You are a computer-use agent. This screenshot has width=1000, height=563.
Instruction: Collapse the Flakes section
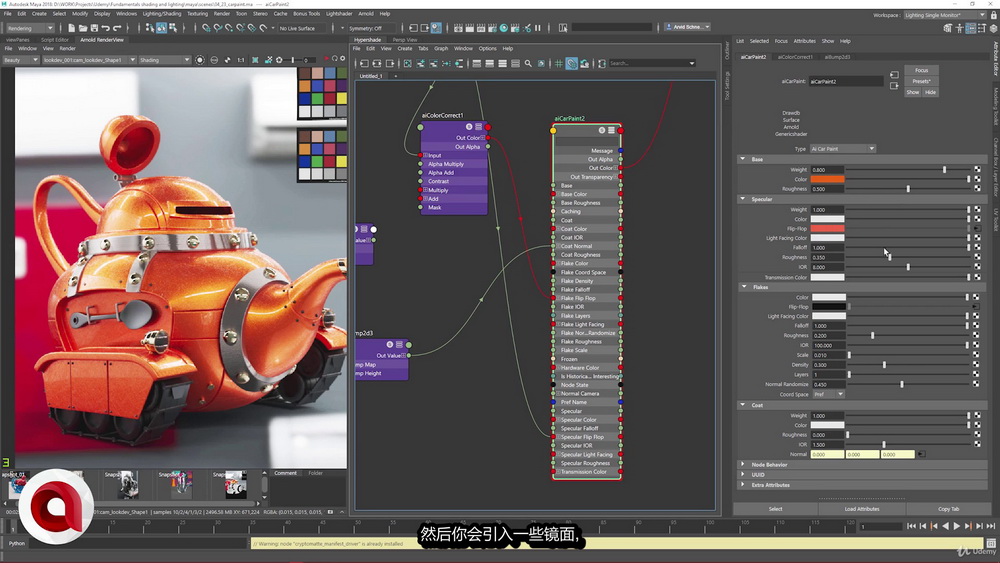(744, 287)
